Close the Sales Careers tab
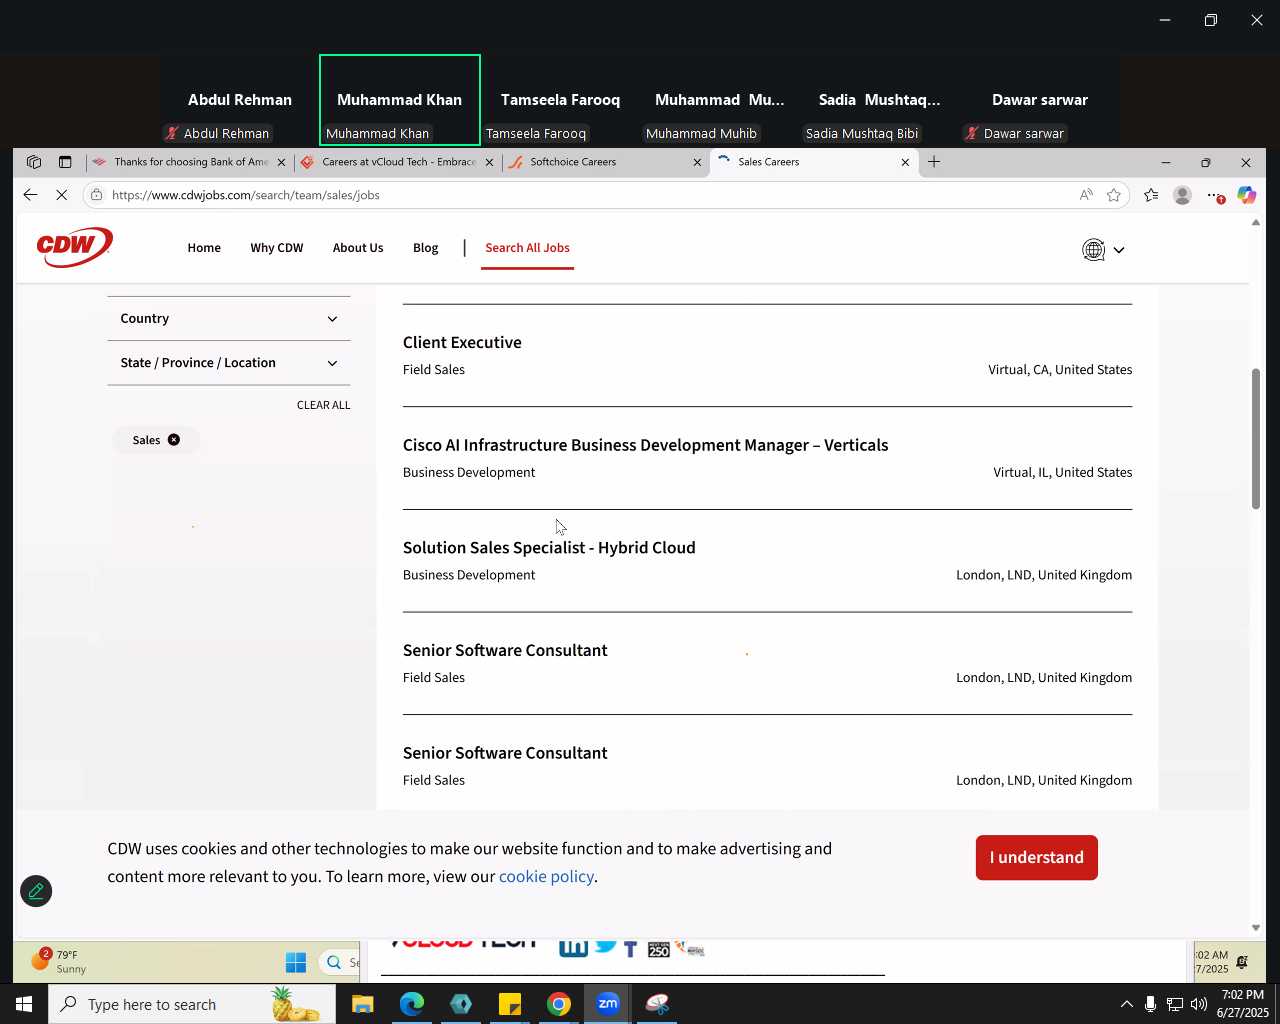The height and width of the screenshot is (1024, 1280). pos(905,162)
